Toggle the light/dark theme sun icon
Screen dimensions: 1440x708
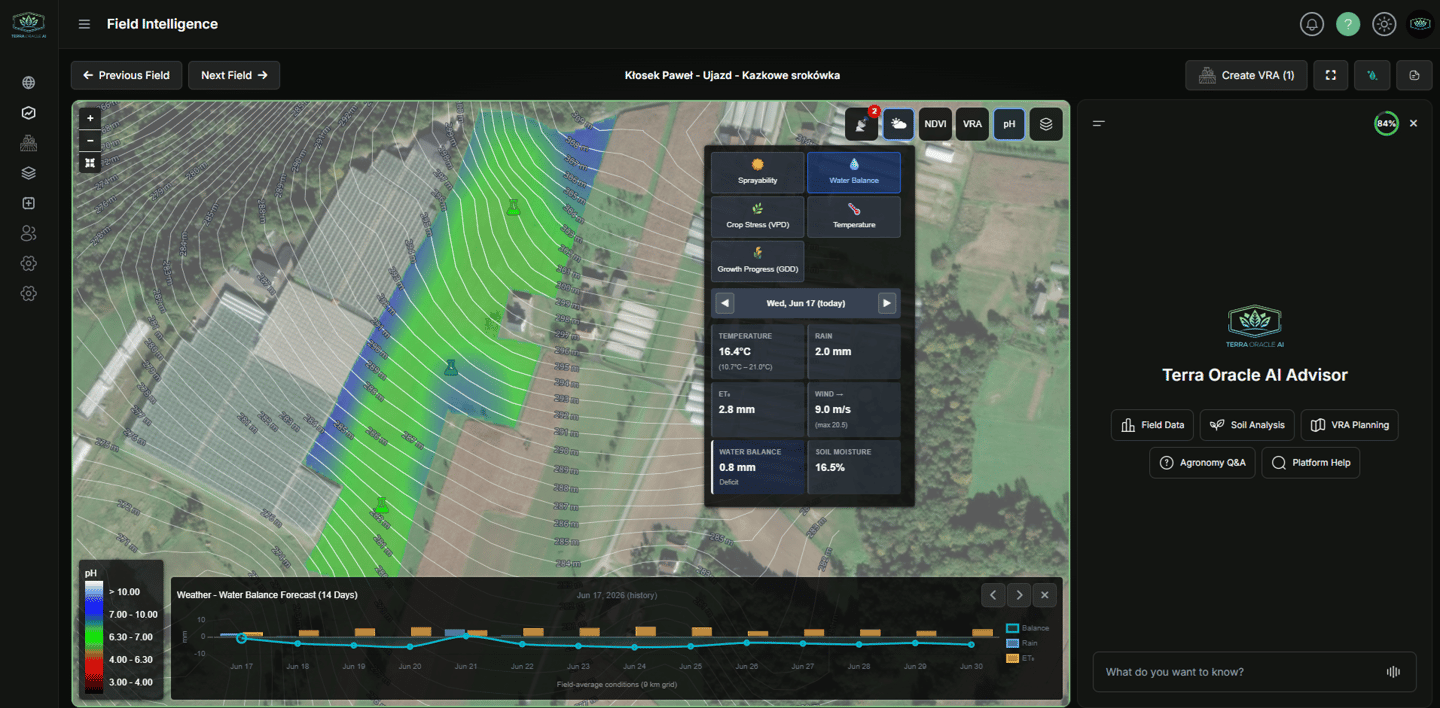click(x=1384, y=24)
